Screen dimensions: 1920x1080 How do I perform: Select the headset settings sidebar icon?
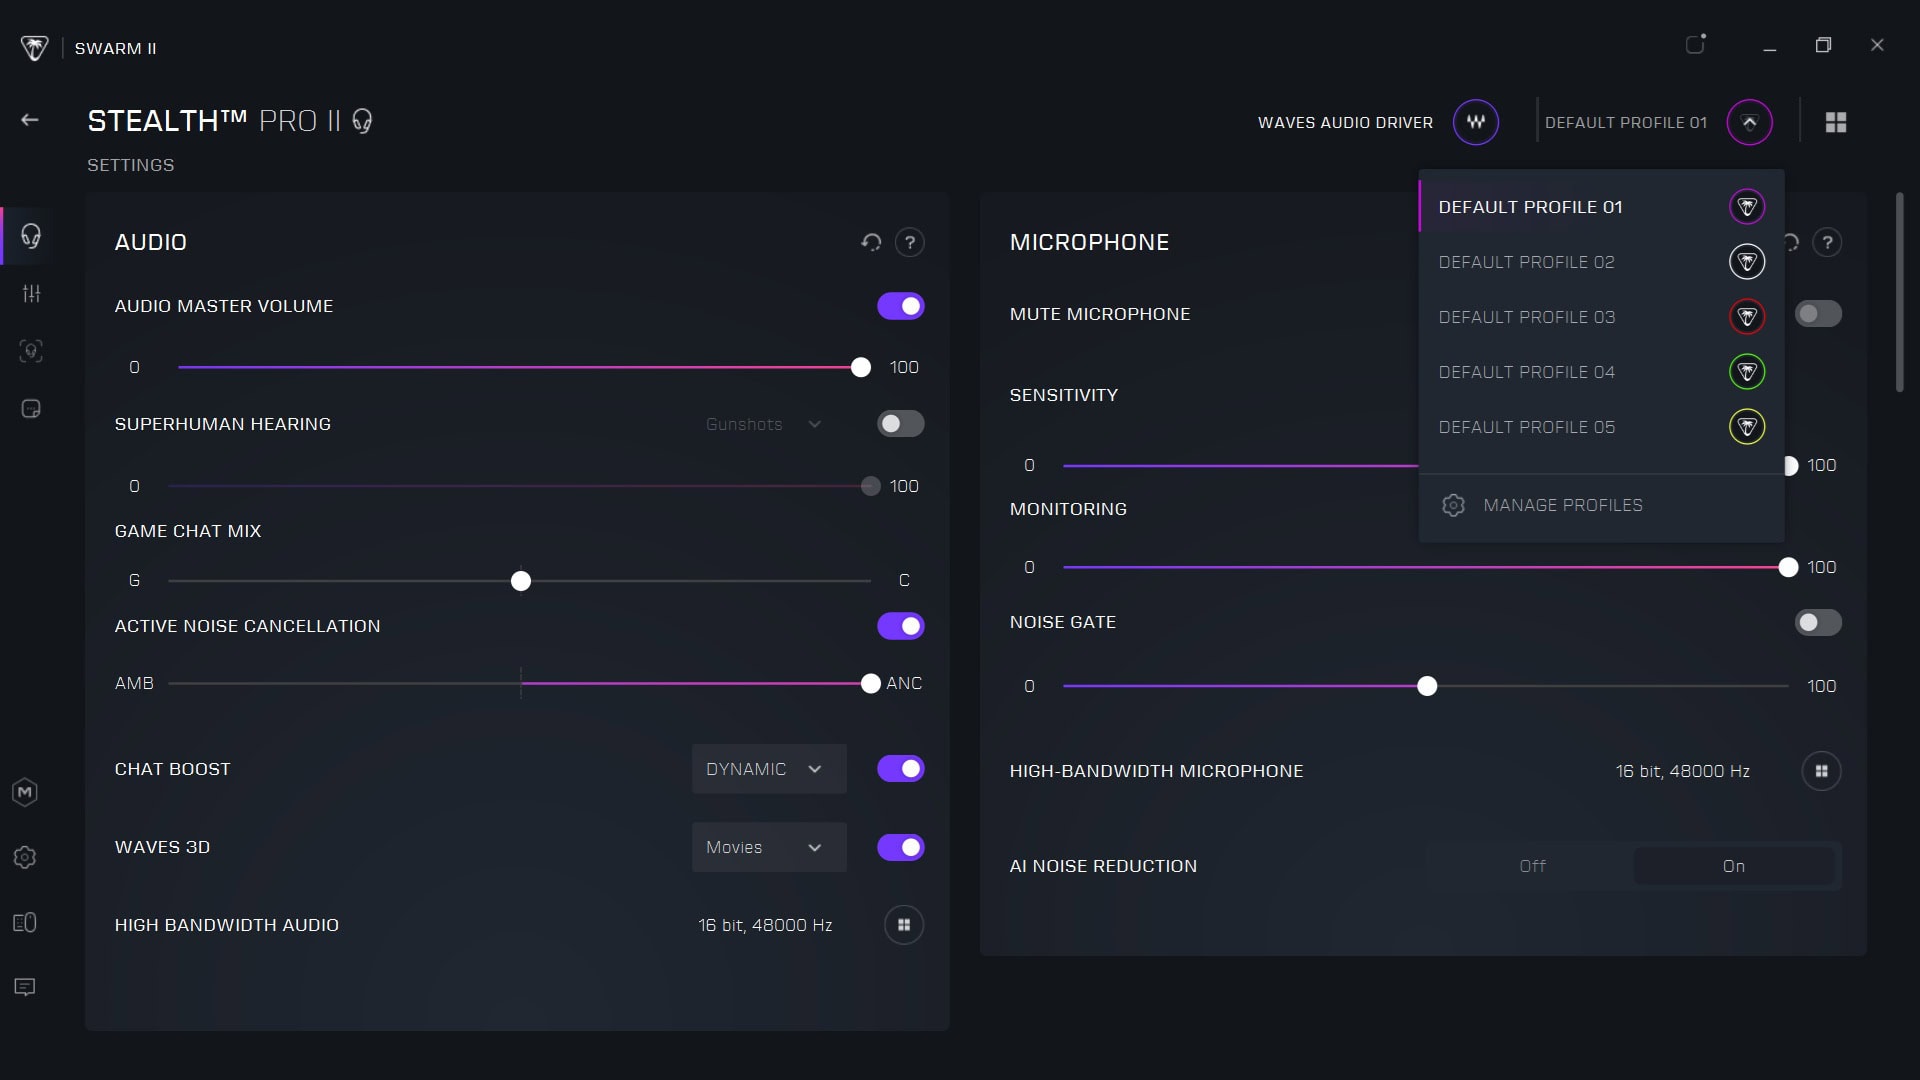click(31, 236)
